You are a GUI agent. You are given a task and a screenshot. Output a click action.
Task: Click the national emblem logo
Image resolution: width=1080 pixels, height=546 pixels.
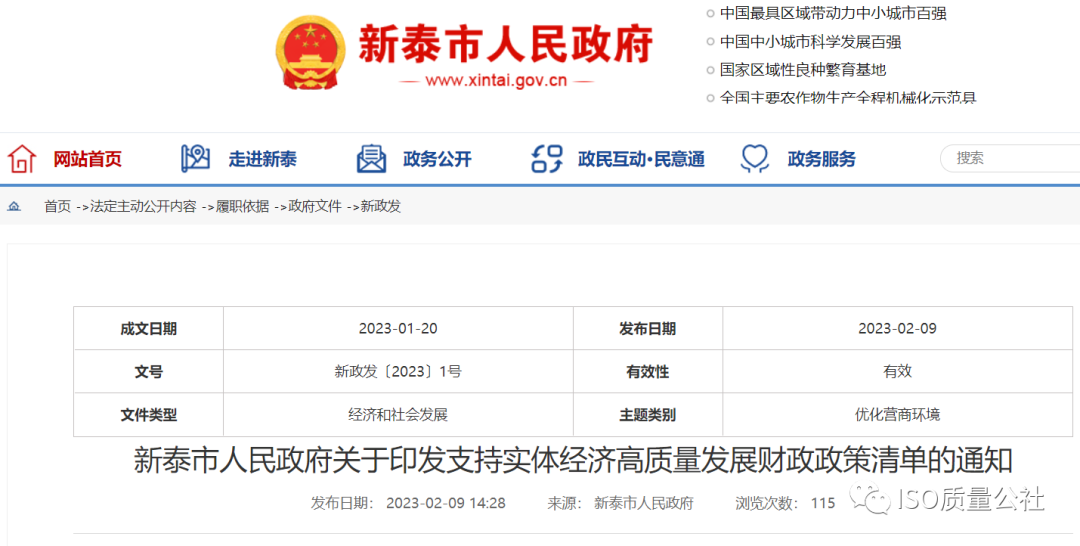tap(311, 53)
